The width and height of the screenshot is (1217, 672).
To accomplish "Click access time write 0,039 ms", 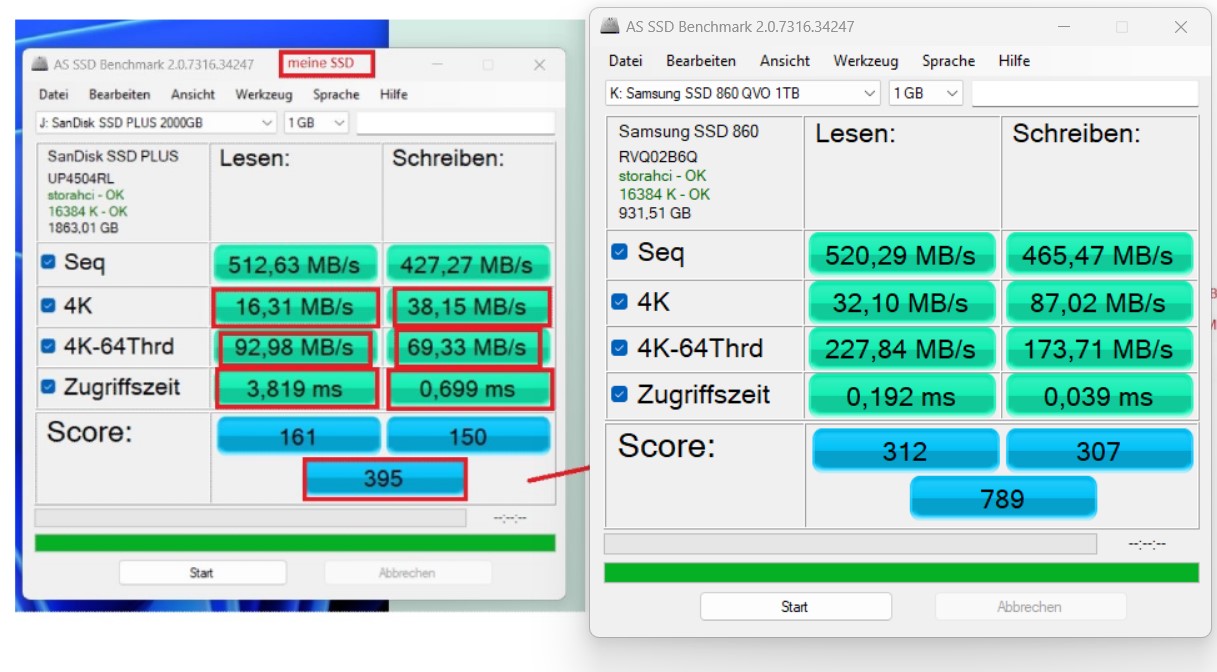I will point(1098,396).
